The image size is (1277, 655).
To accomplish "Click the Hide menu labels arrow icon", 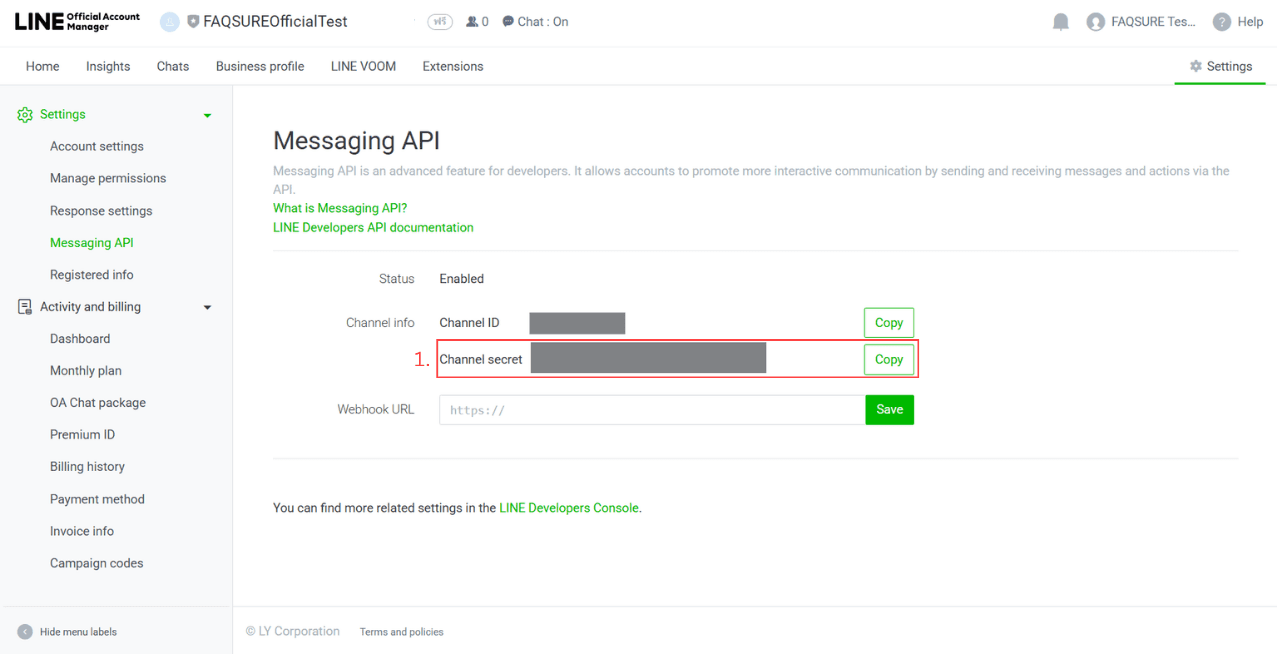I will 25,632.
